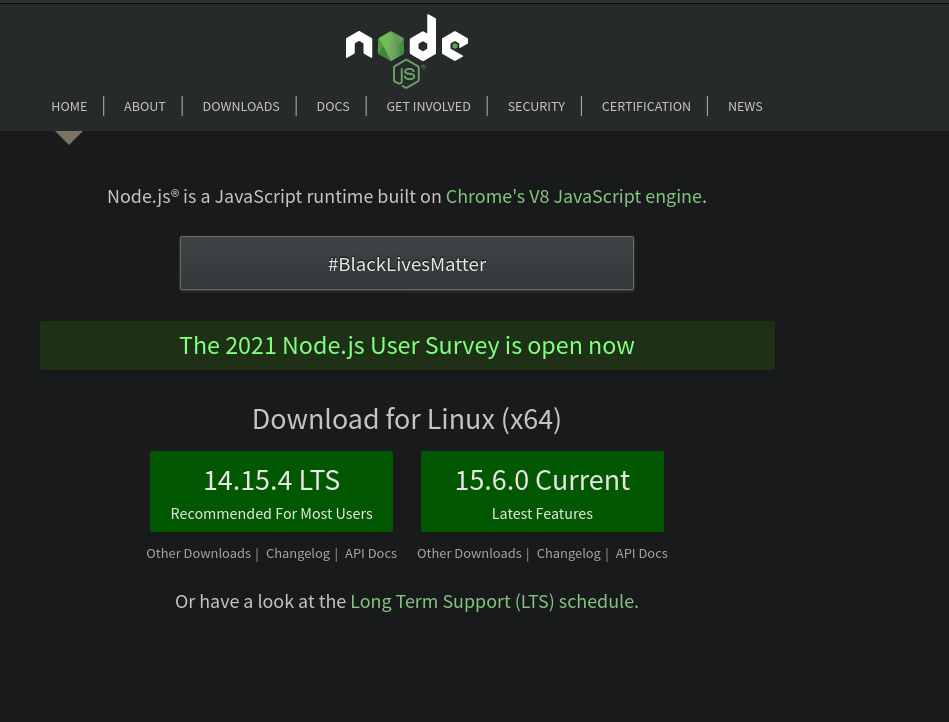Open GET INVOLVED section
The width and height of the screenshot is (949, 722).
(x=429, y=107)
